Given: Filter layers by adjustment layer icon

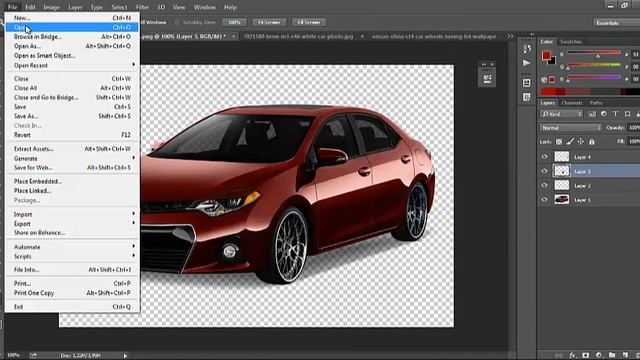Looking at the screenshot, I should [604, 114].
